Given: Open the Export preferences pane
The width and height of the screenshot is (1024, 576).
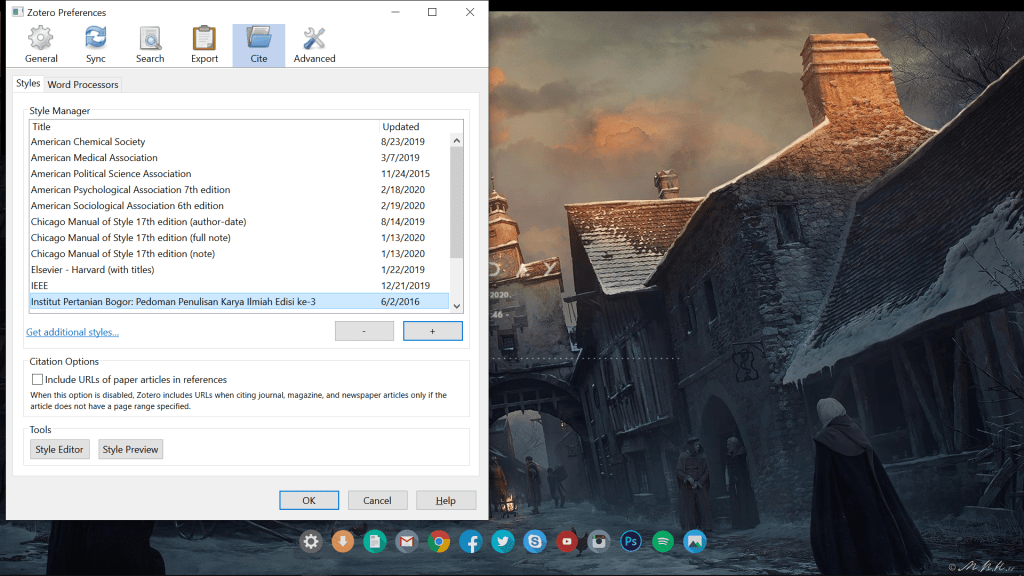Looking at the screenshot, I should point(204,45).
